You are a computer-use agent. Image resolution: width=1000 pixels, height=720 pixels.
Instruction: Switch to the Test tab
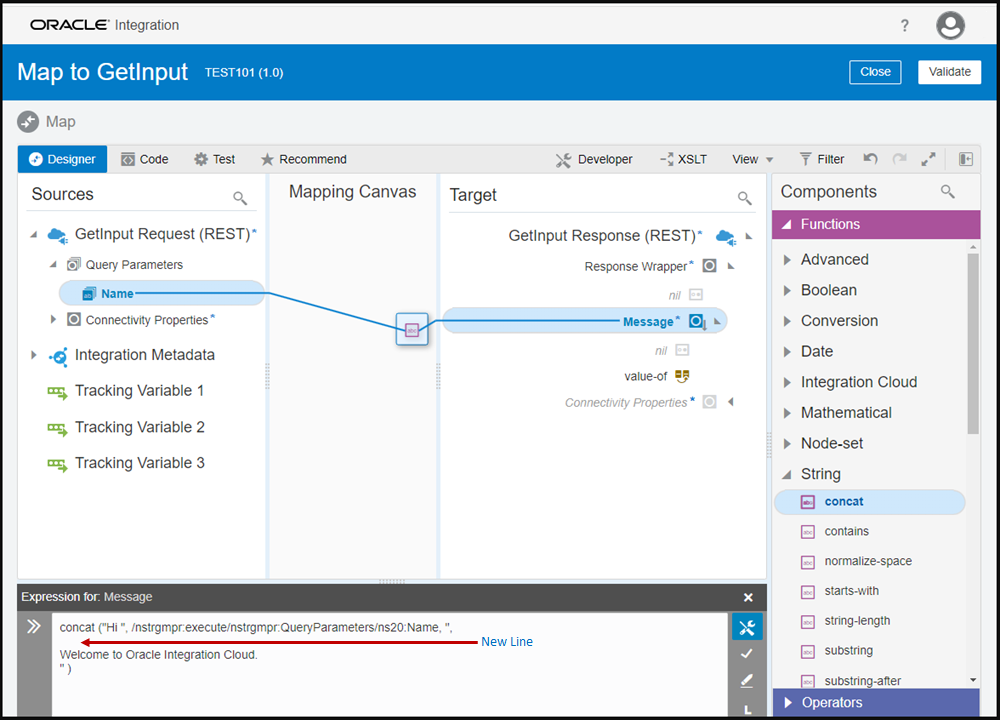point(215,159)
